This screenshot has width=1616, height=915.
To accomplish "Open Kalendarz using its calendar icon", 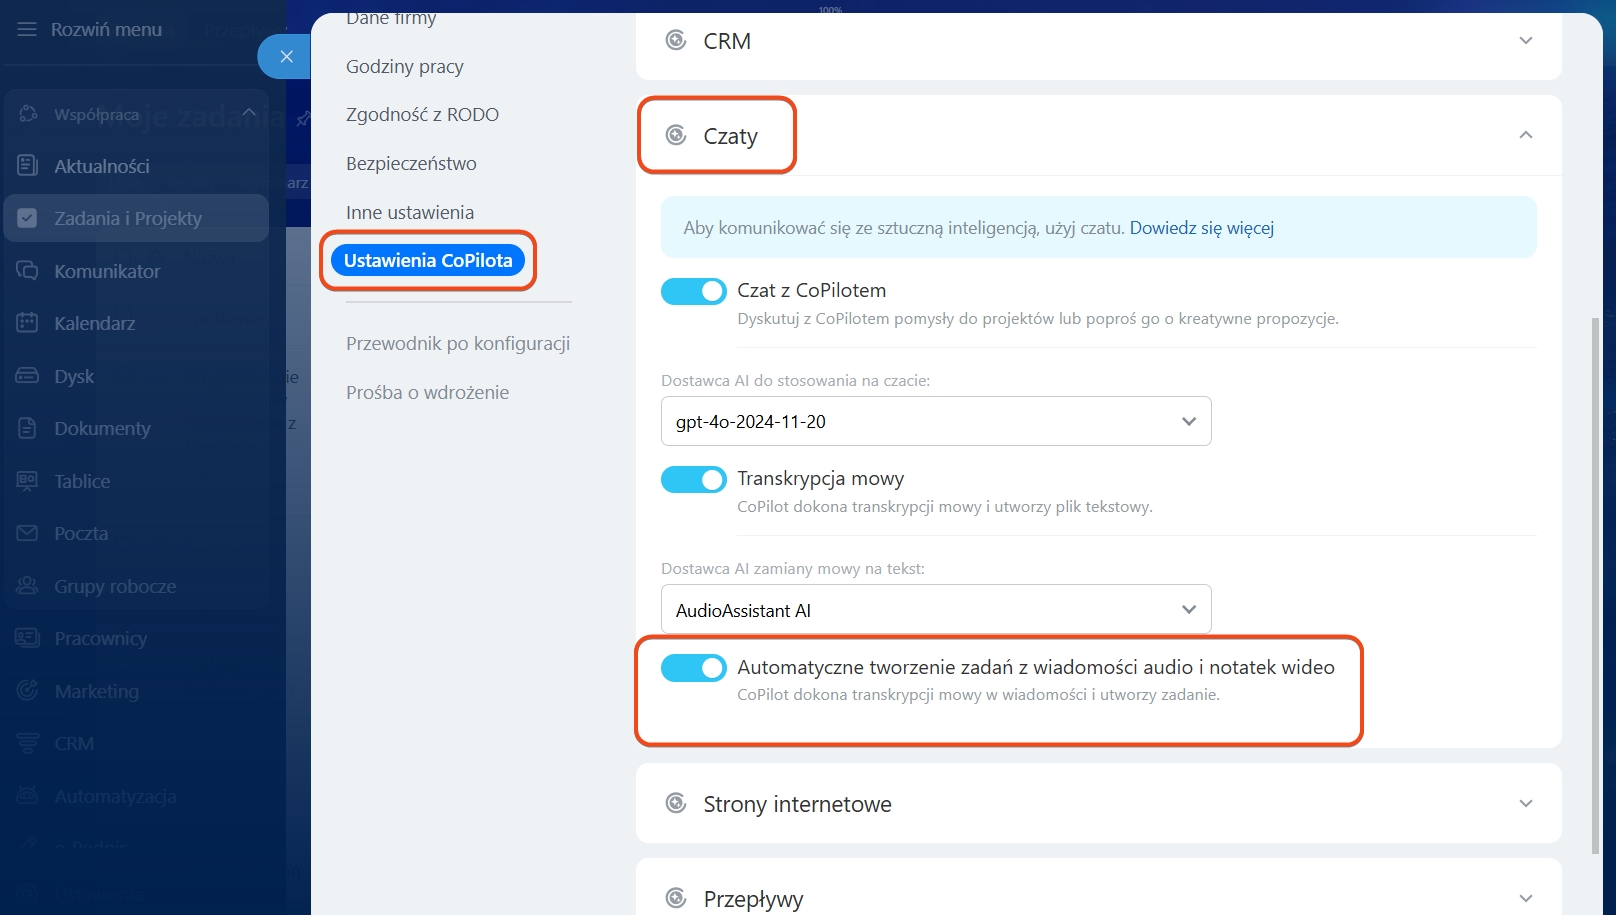I will (x=28, y=323).
